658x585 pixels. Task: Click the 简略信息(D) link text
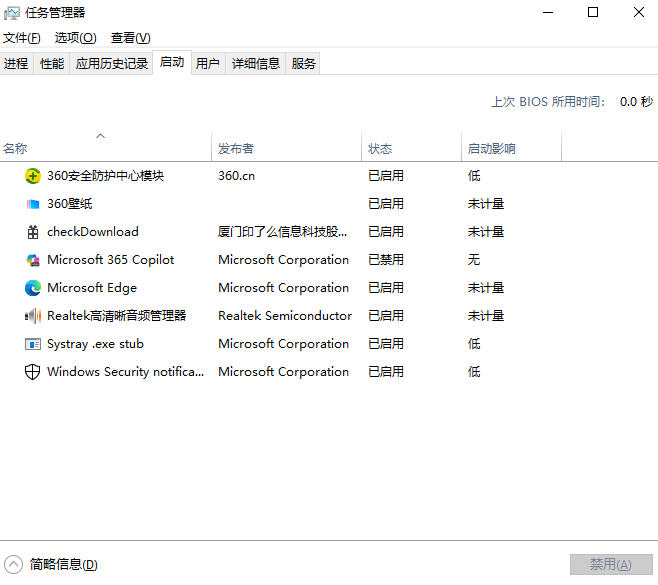[x=63, y=564]
